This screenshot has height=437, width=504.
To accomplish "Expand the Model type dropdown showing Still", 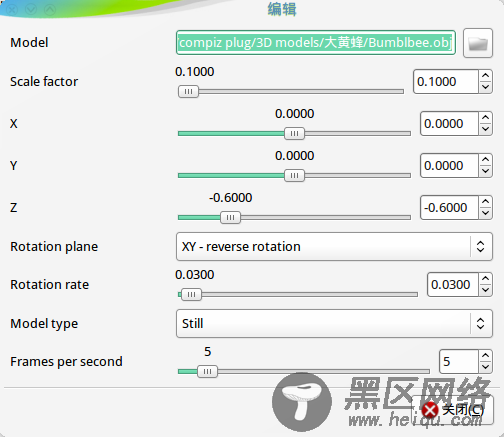I will (x=334, y=324).
